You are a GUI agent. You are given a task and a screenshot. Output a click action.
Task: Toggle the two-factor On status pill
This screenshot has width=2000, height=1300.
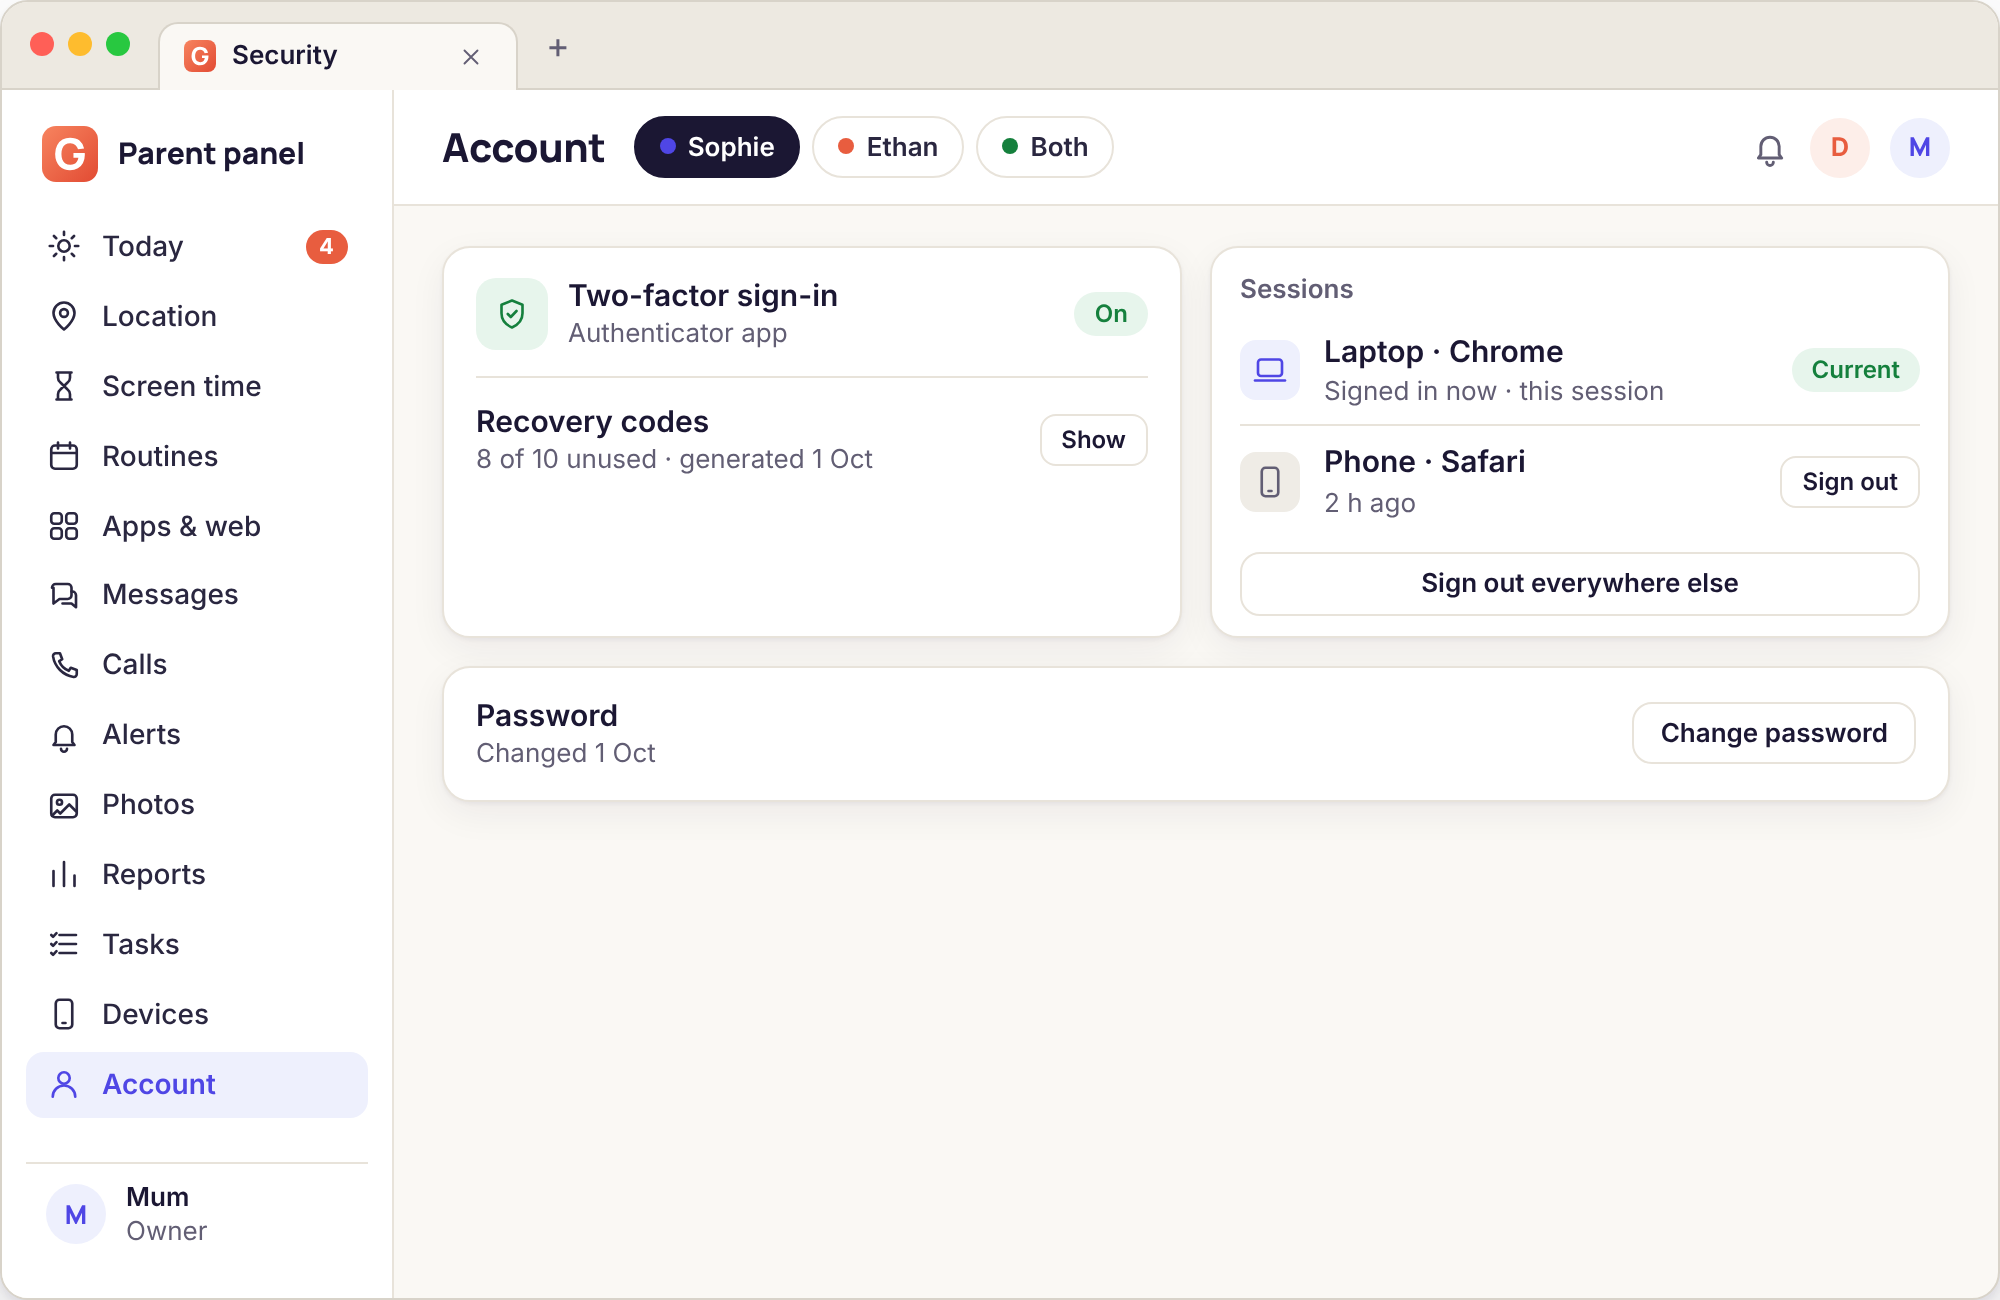point(1111,314)
